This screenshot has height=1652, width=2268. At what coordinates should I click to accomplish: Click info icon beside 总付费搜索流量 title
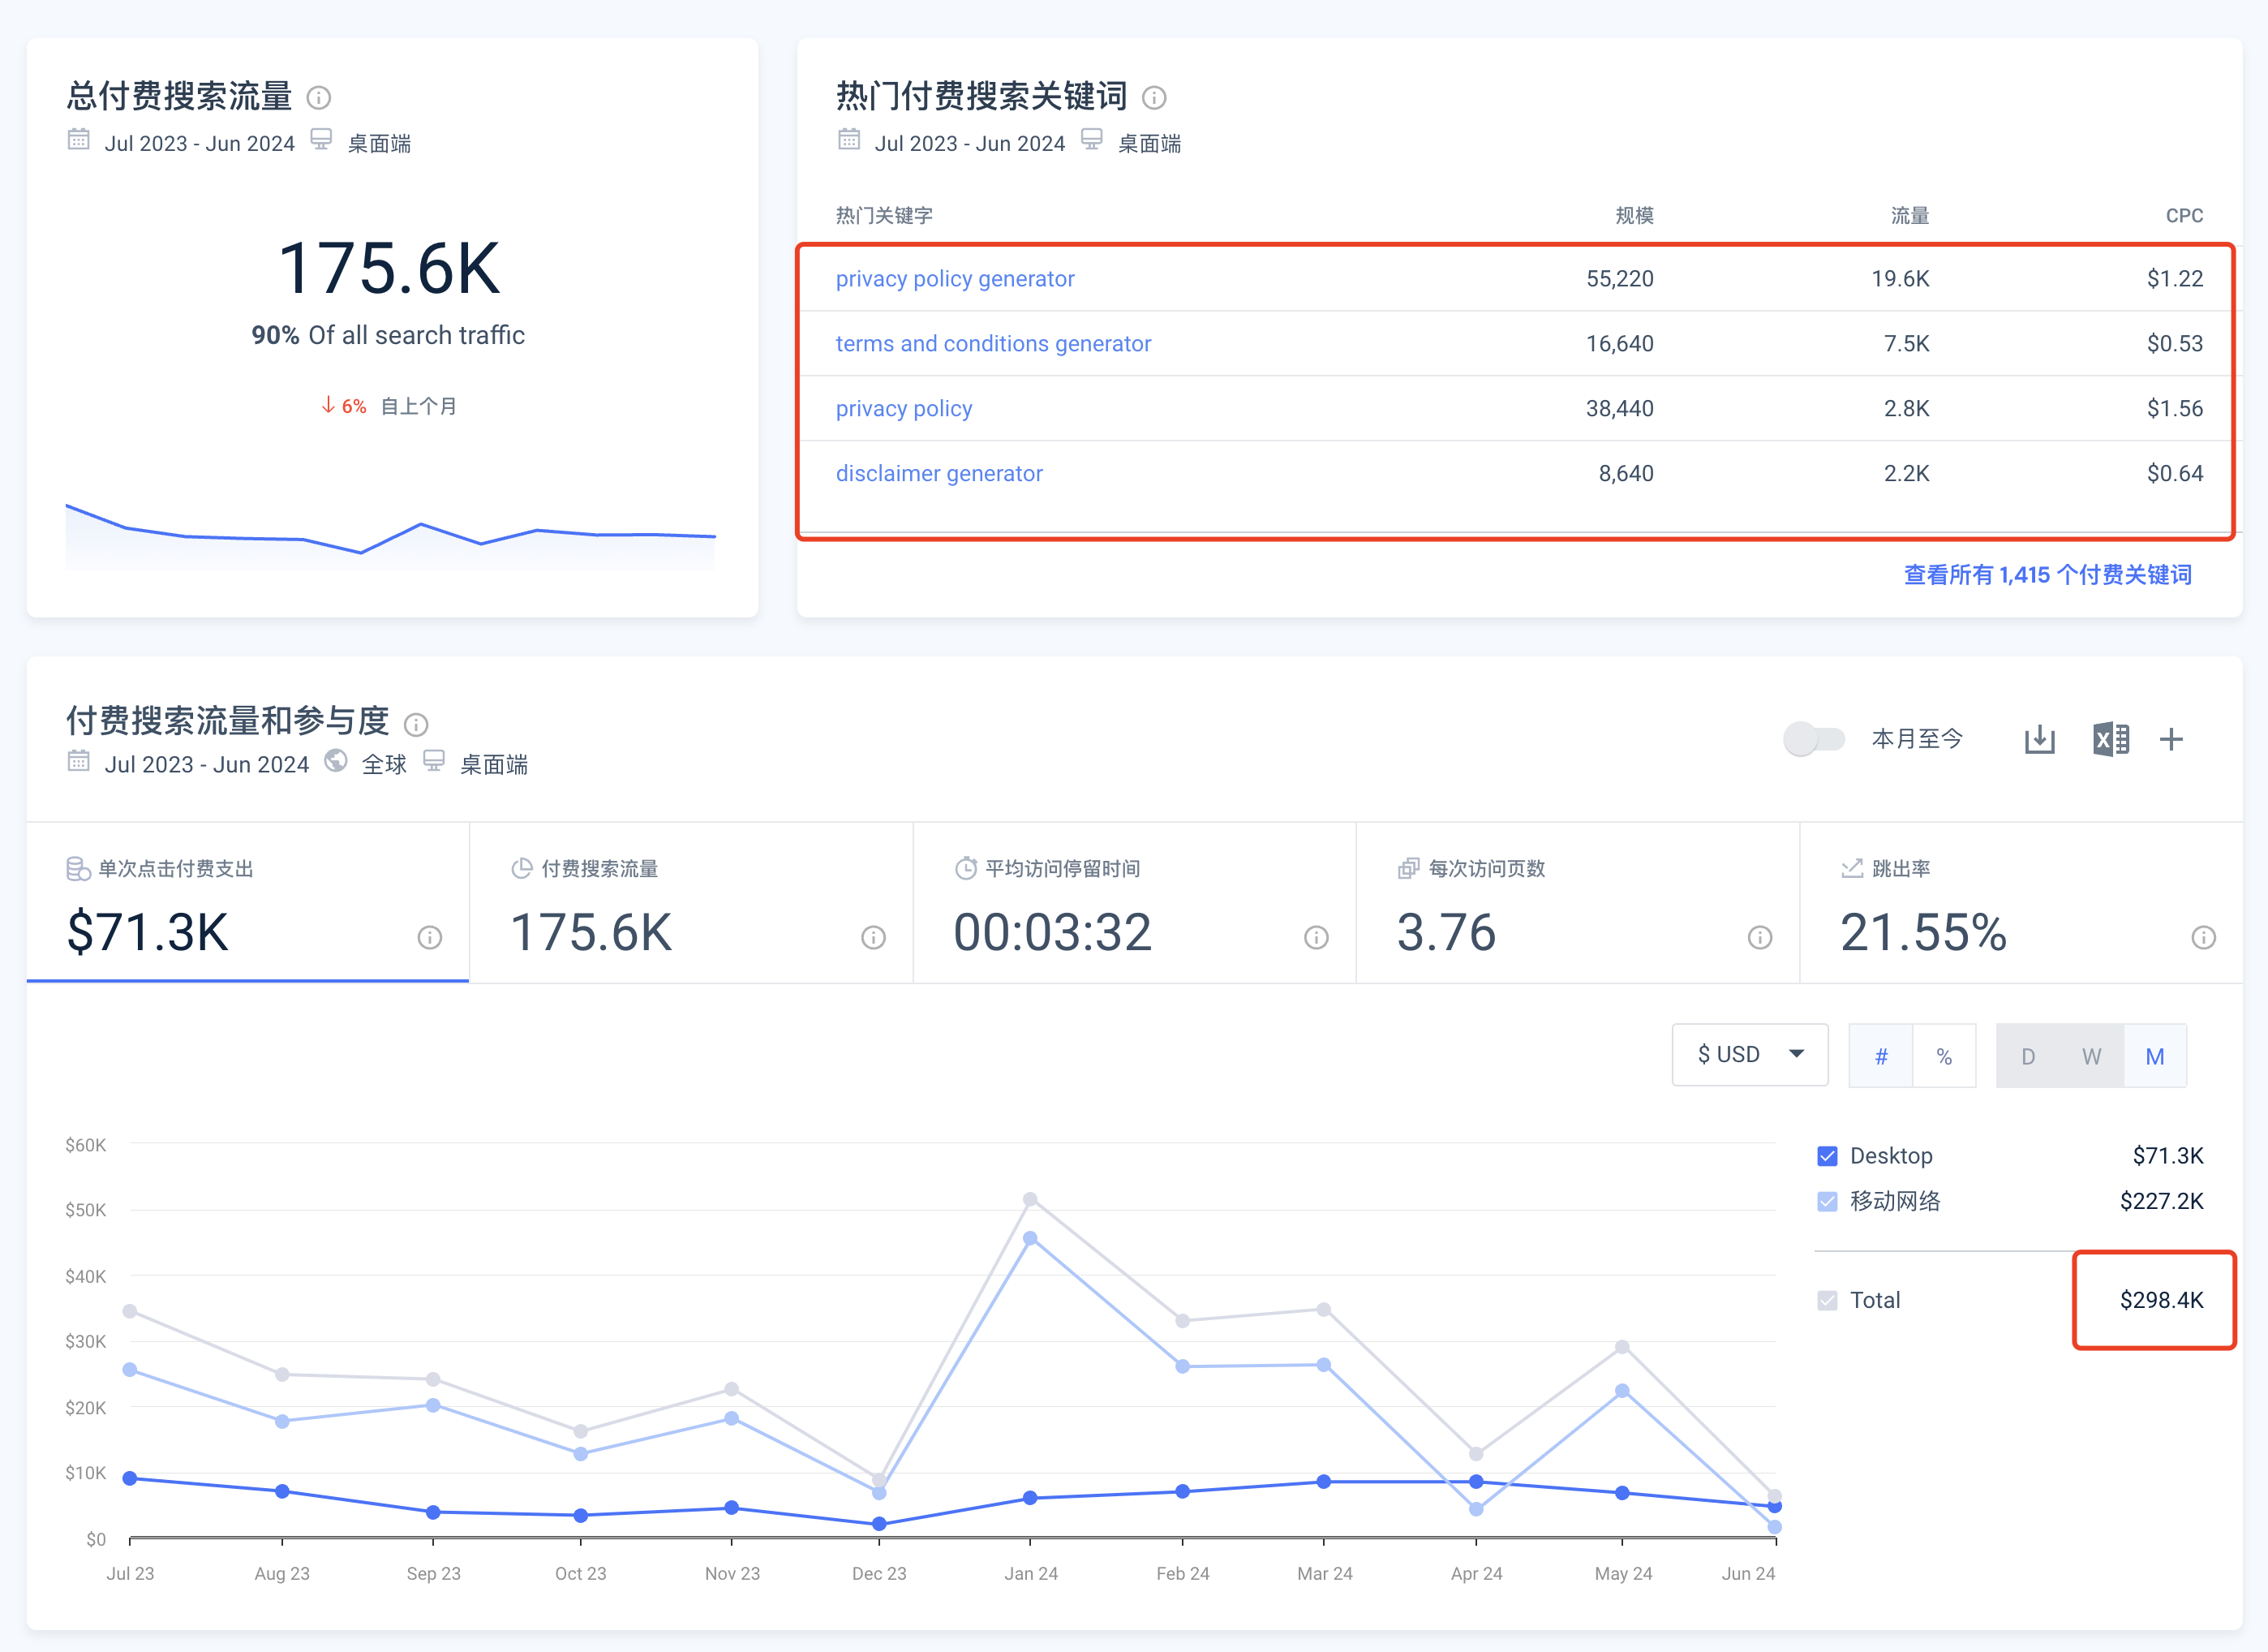click(318, 97)
